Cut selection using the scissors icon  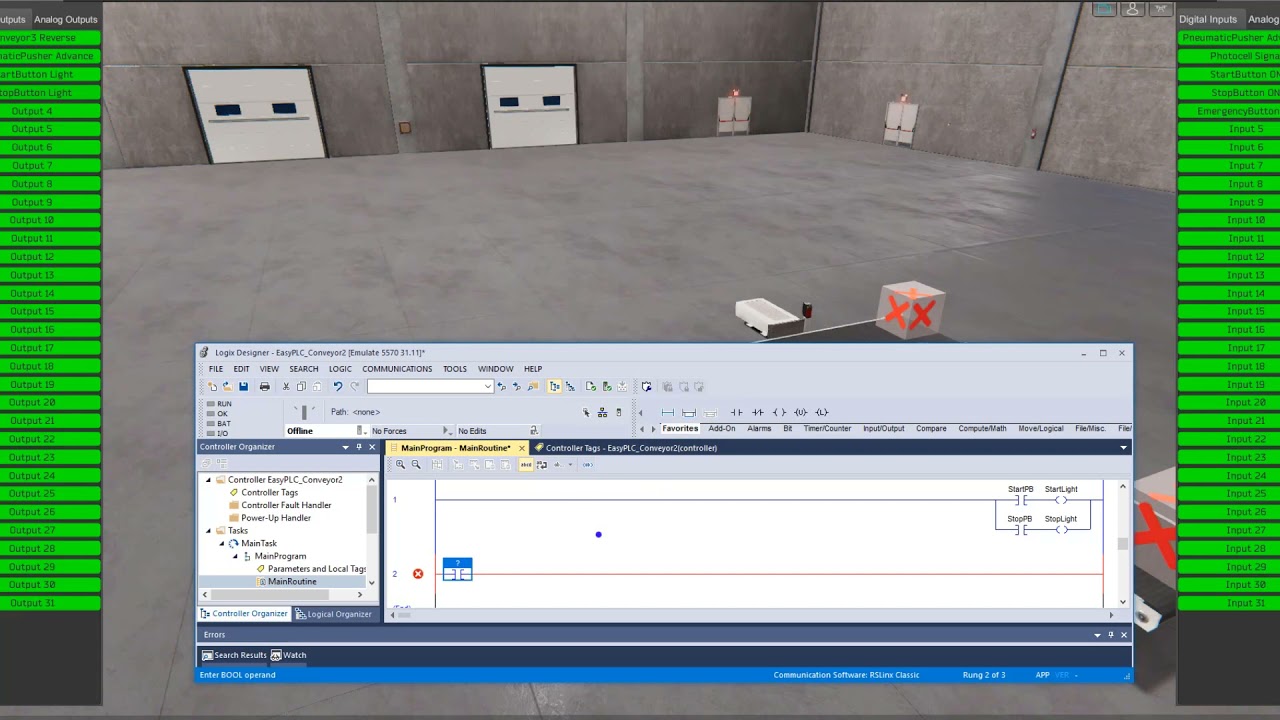(x=286, y=386)
